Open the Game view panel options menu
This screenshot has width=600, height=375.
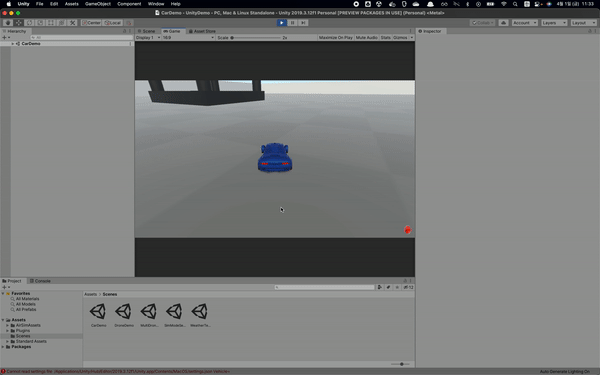coord(411,31)
